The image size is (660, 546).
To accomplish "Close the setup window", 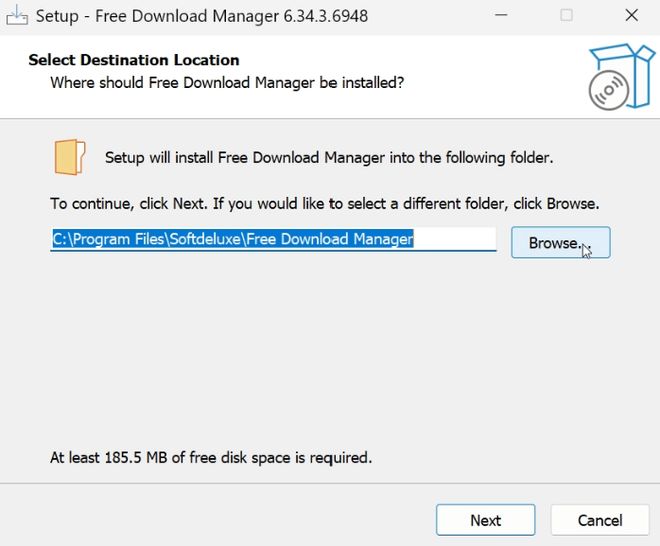I will pyautogui.click(x=631, y=16).
